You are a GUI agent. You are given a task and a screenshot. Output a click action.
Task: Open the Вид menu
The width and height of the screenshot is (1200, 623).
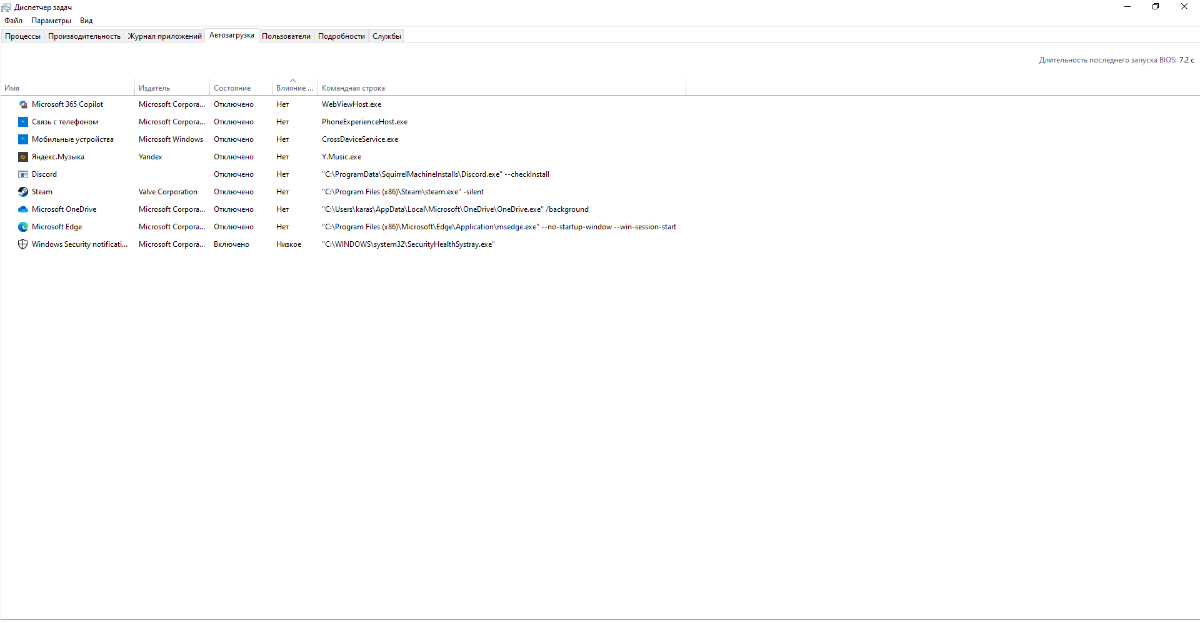coord(87,20)
